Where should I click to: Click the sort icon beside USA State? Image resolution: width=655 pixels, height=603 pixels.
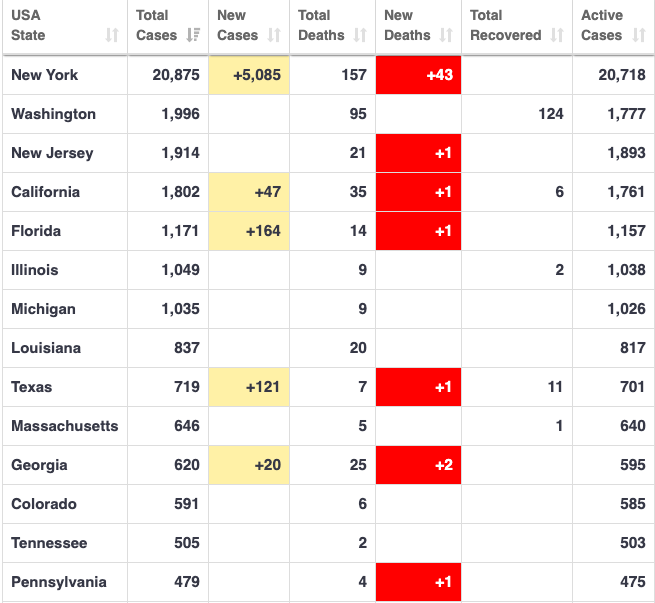112,35
